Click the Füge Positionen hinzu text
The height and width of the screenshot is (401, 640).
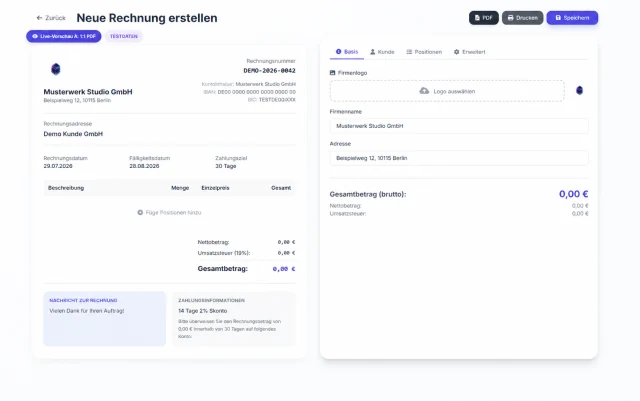tap(173, 212)
